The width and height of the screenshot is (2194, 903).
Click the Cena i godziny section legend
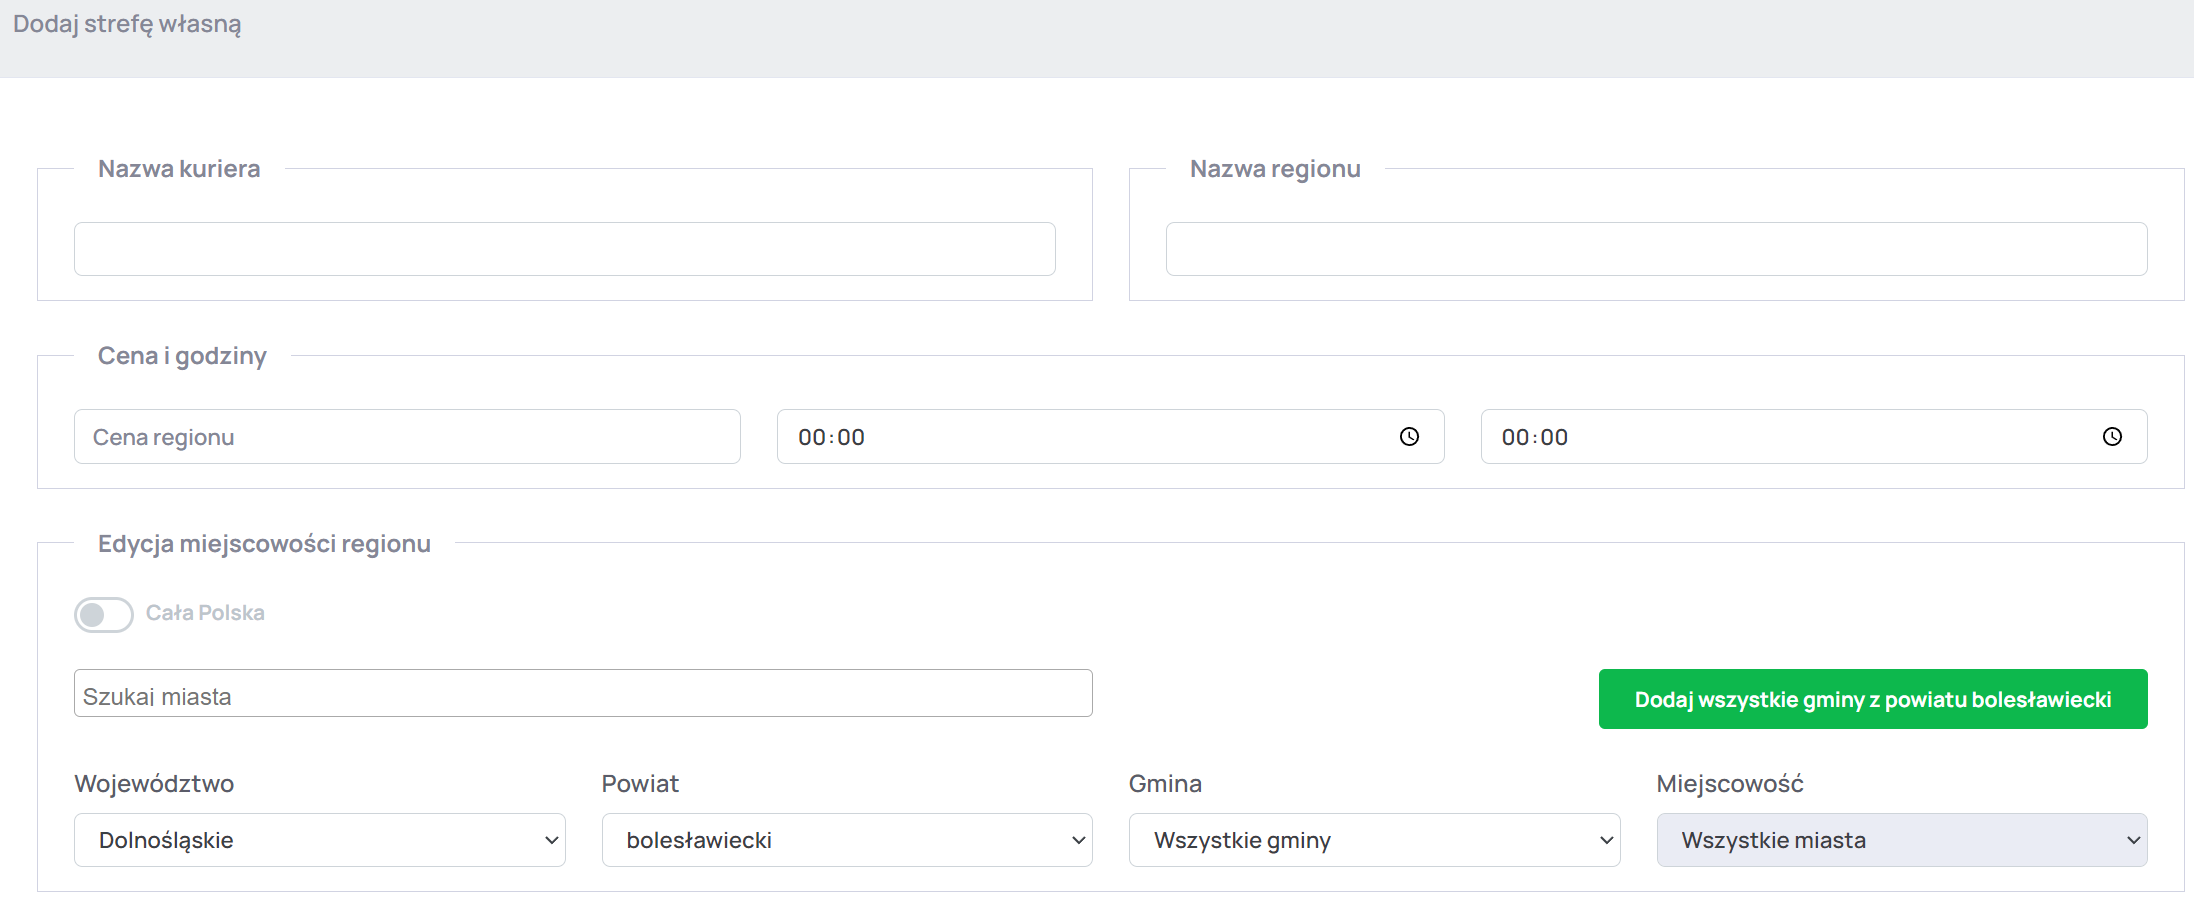pyautogui.click(x=182, y=356)
